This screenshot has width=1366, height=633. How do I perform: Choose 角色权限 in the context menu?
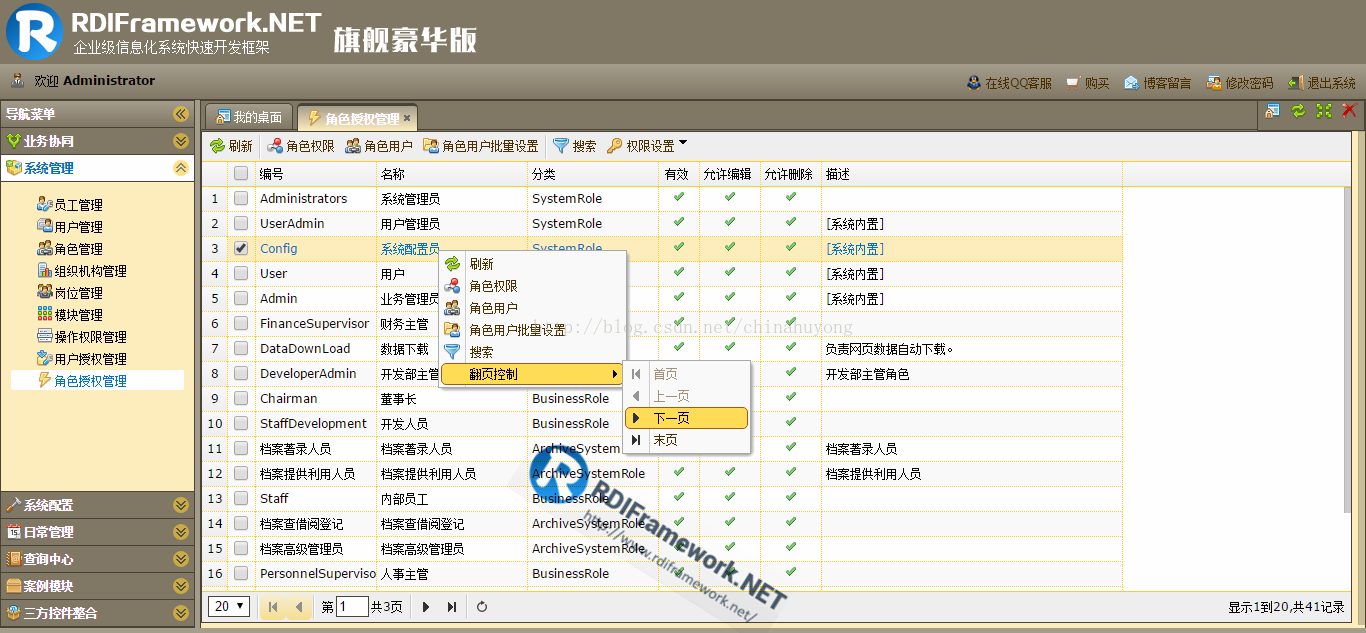coord(533,286)
